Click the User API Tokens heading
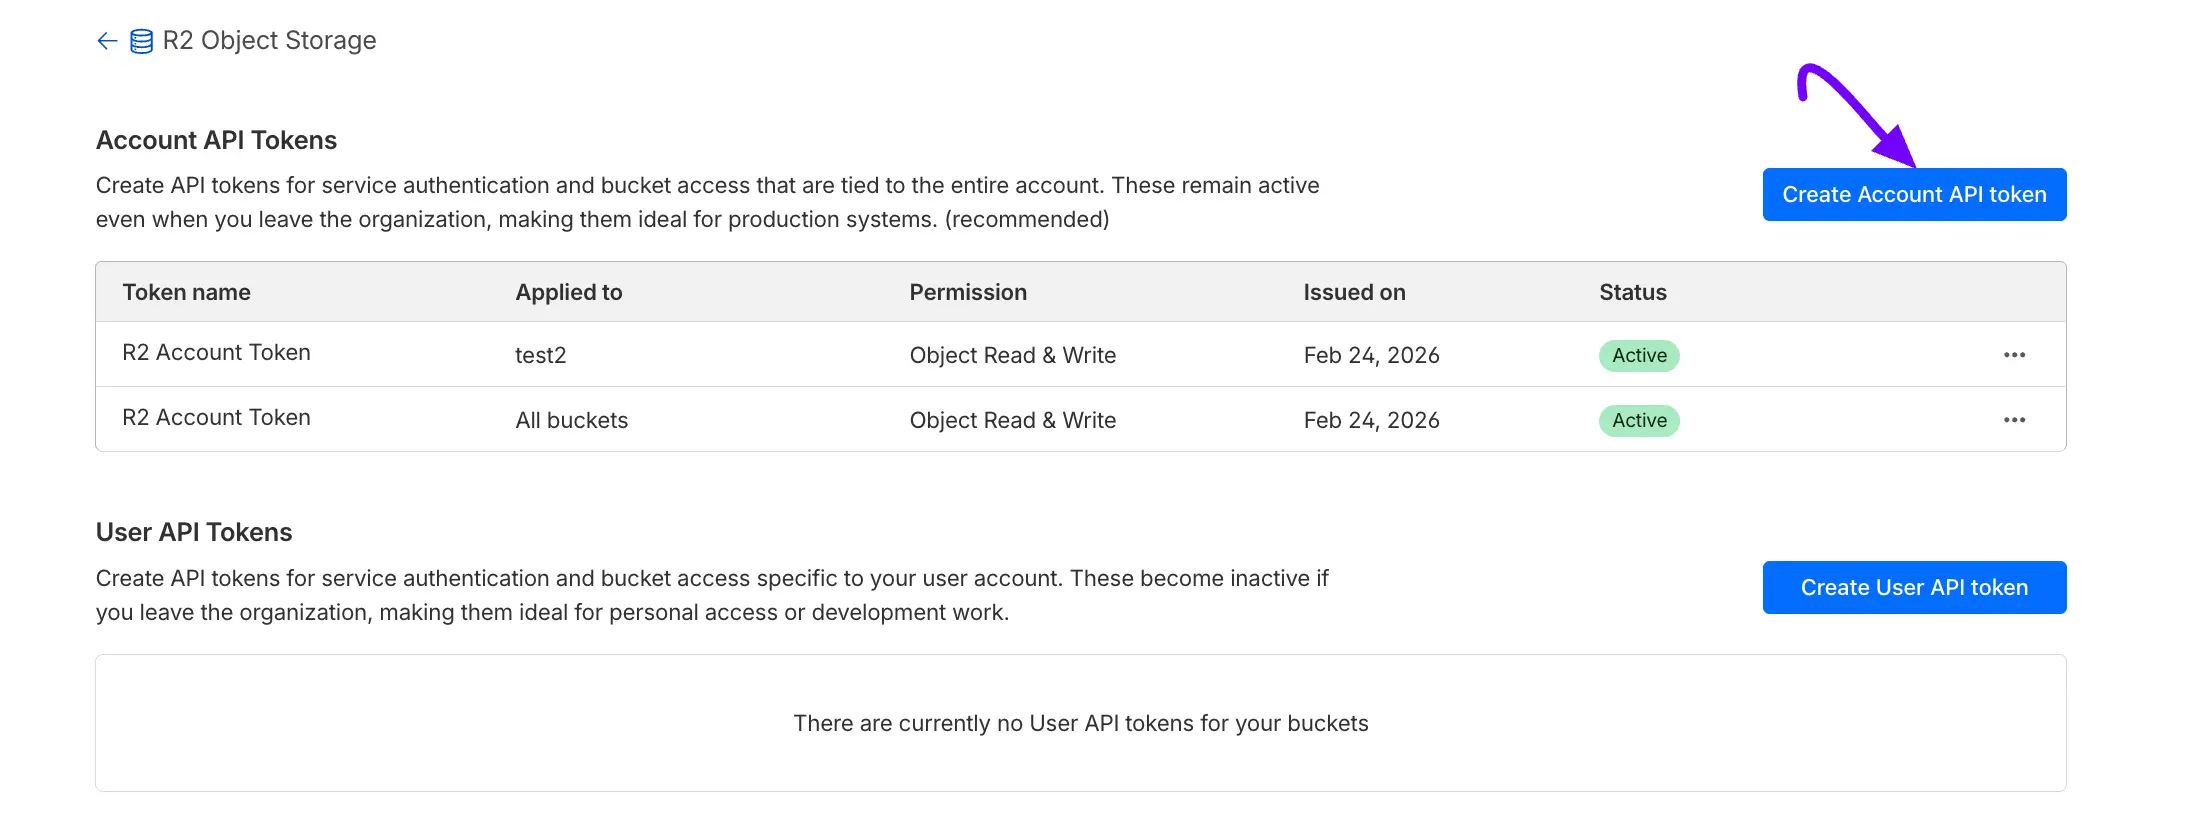 tap(194, 532)
